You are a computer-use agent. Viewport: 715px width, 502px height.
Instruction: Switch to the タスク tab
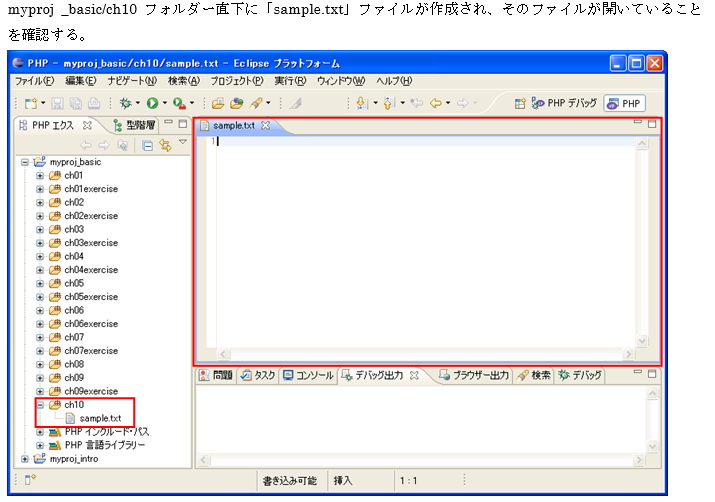click(258, 375)
